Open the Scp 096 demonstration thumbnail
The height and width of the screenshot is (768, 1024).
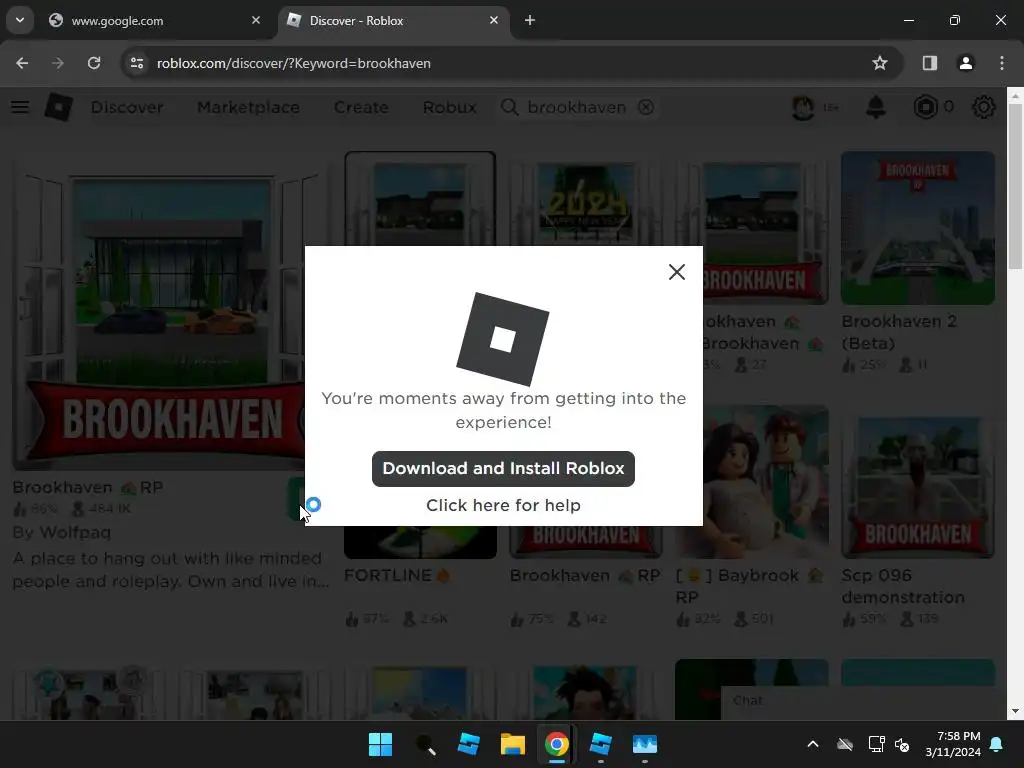pyautogui.click(x=918, y=482)
